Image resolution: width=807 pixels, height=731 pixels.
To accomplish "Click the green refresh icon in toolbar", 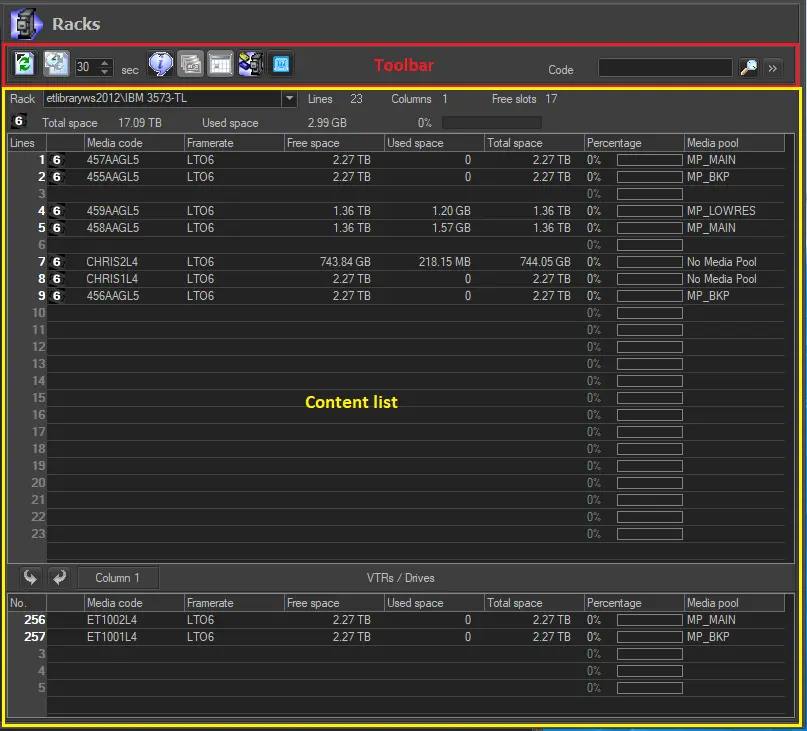I will click(x=25, y=65).
